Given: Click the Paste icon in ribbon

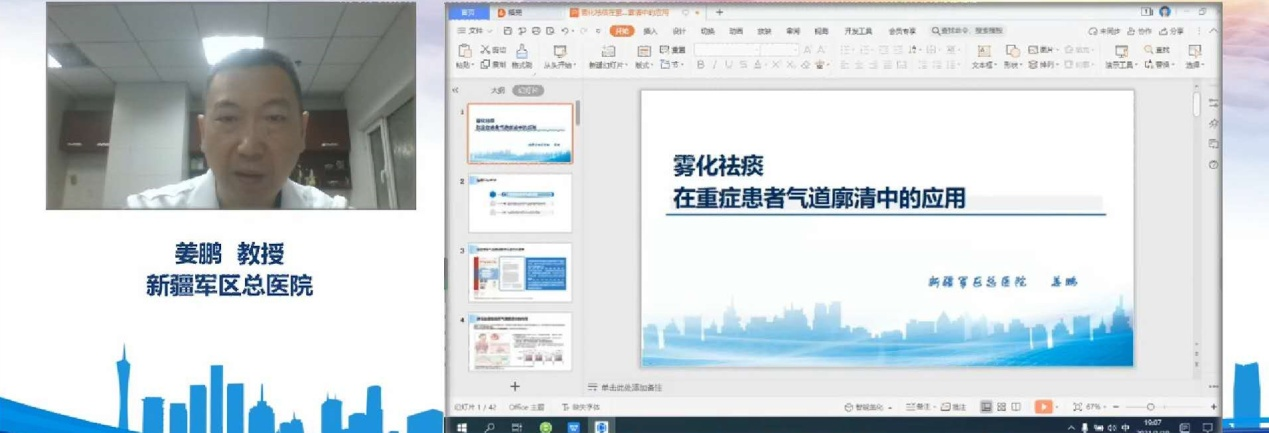Looking at the screenshot, I should tap(464, 51).
